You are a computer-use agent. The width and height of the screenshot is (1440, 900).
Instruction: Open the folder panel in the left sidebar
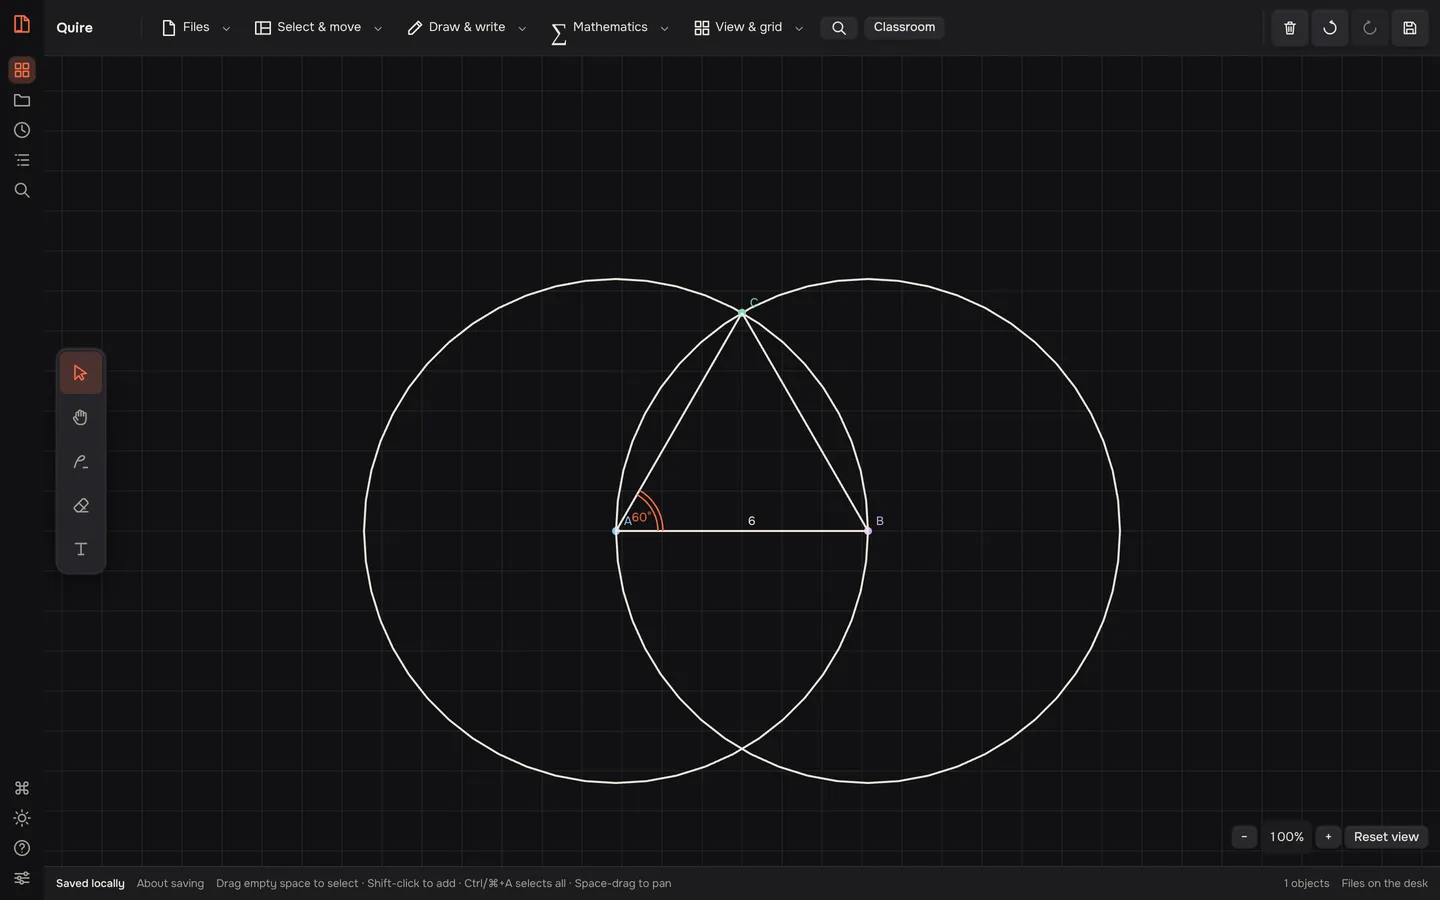pyautogui.click(x=22, y=100)
